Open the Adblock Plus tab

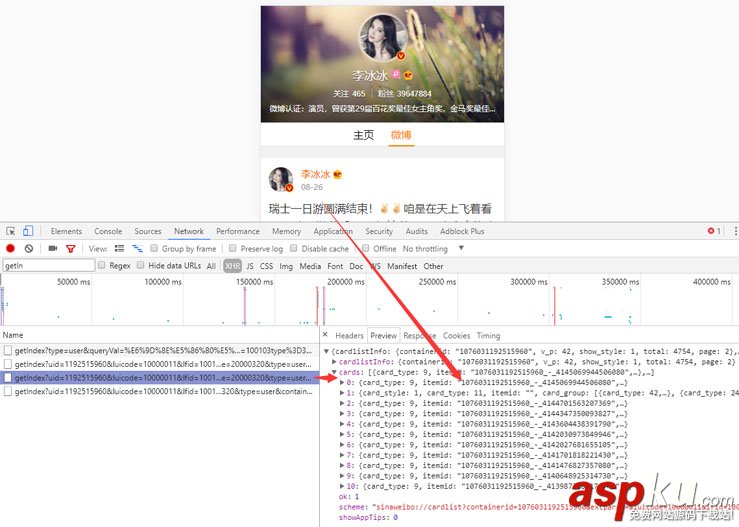462,231
